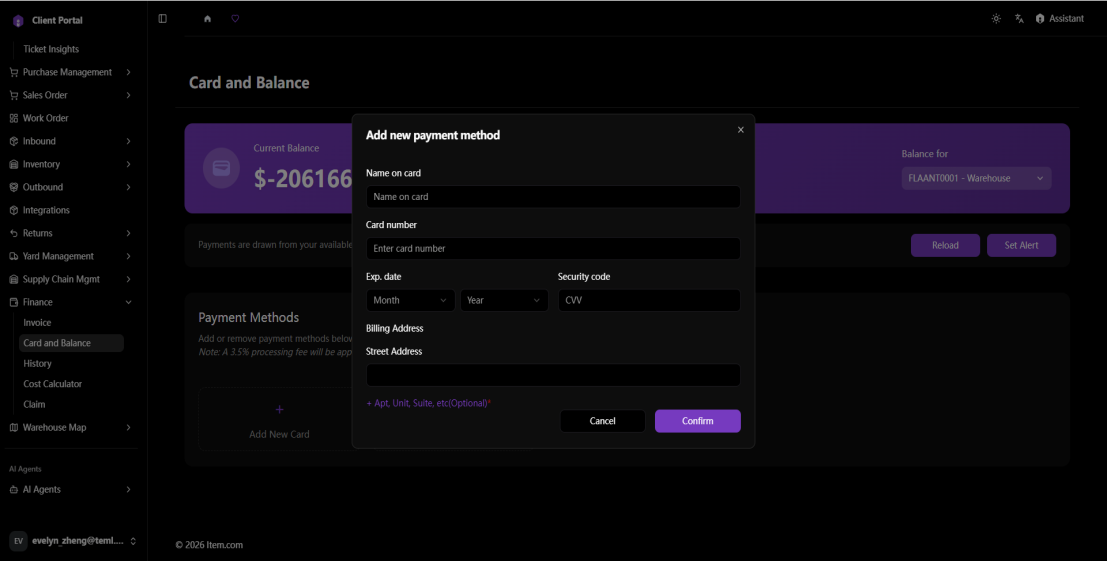Click the Inventory icon
The width and height of the screenshot is (1107, 561).
click(x=13, y=164)
